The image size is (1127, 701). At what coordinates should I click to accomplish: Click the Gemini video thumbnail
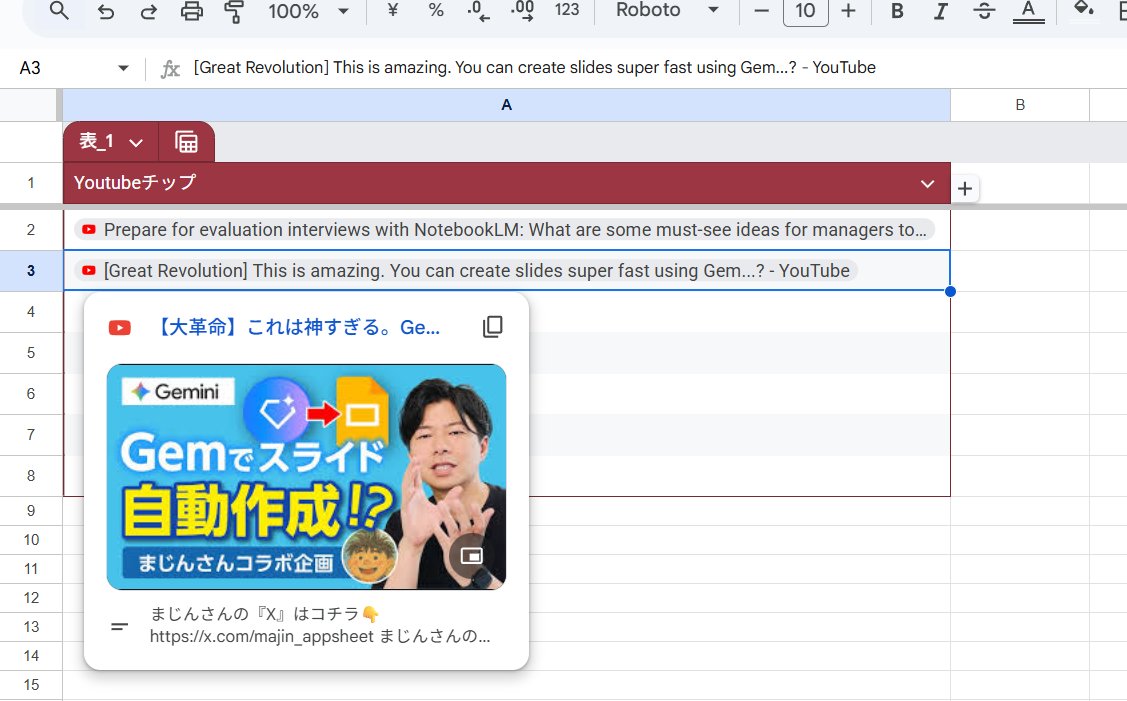coord(306,477)
